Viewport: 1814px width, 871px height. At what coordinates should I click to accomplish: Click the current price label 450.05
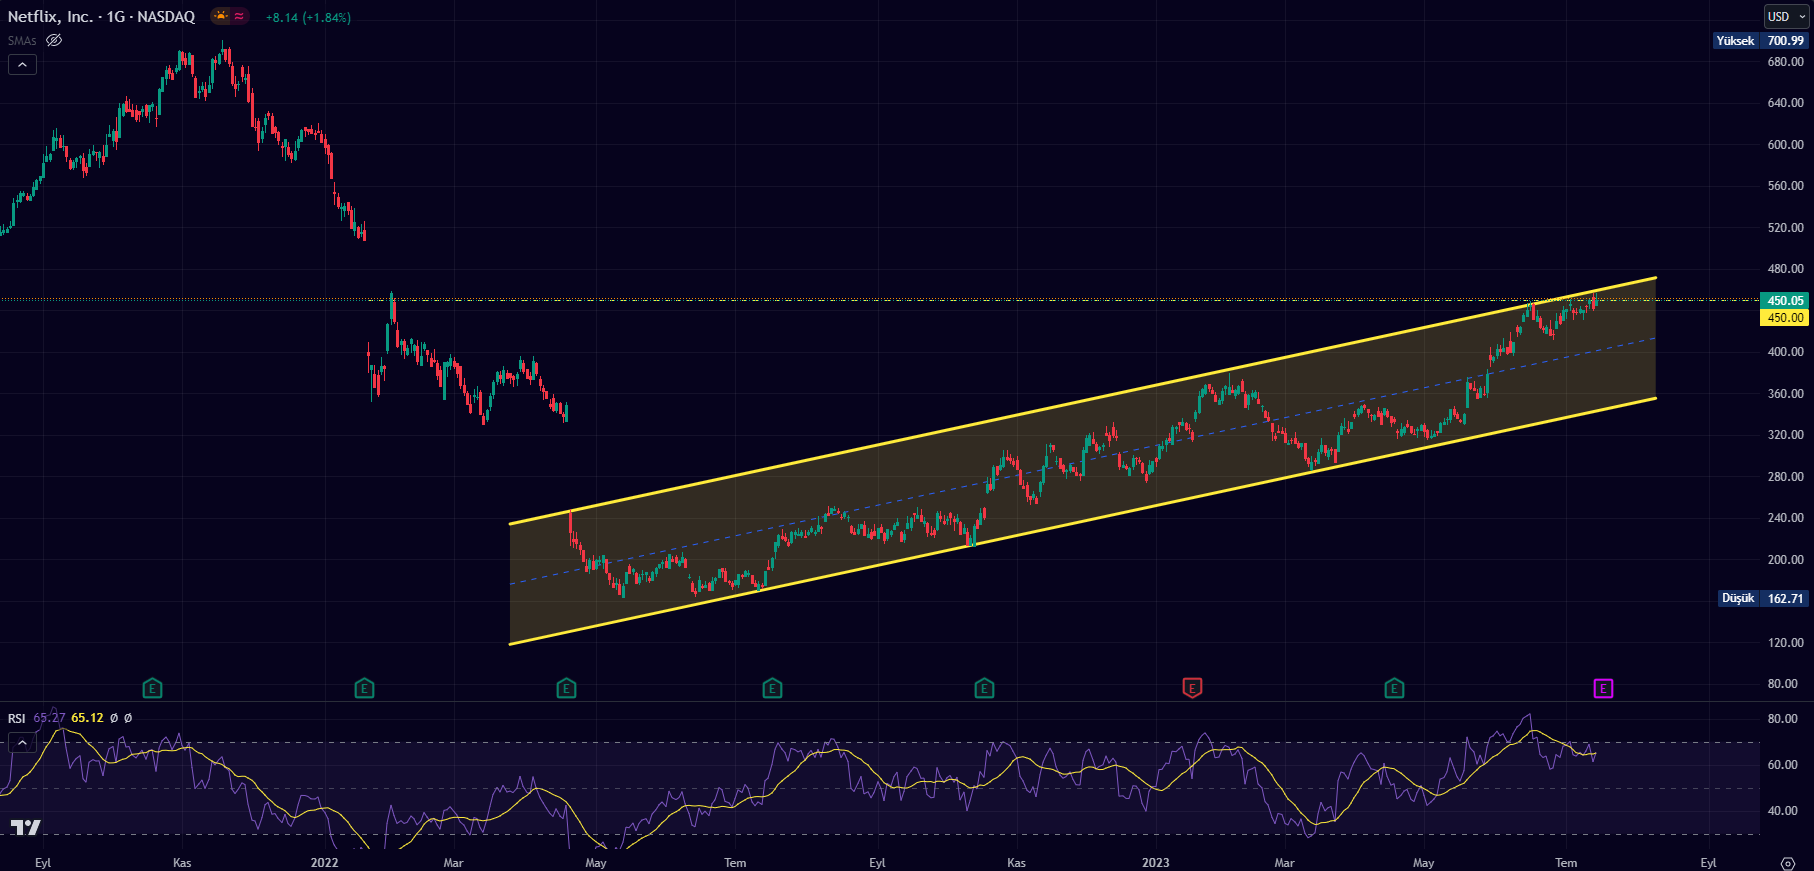pos(1786,300)
